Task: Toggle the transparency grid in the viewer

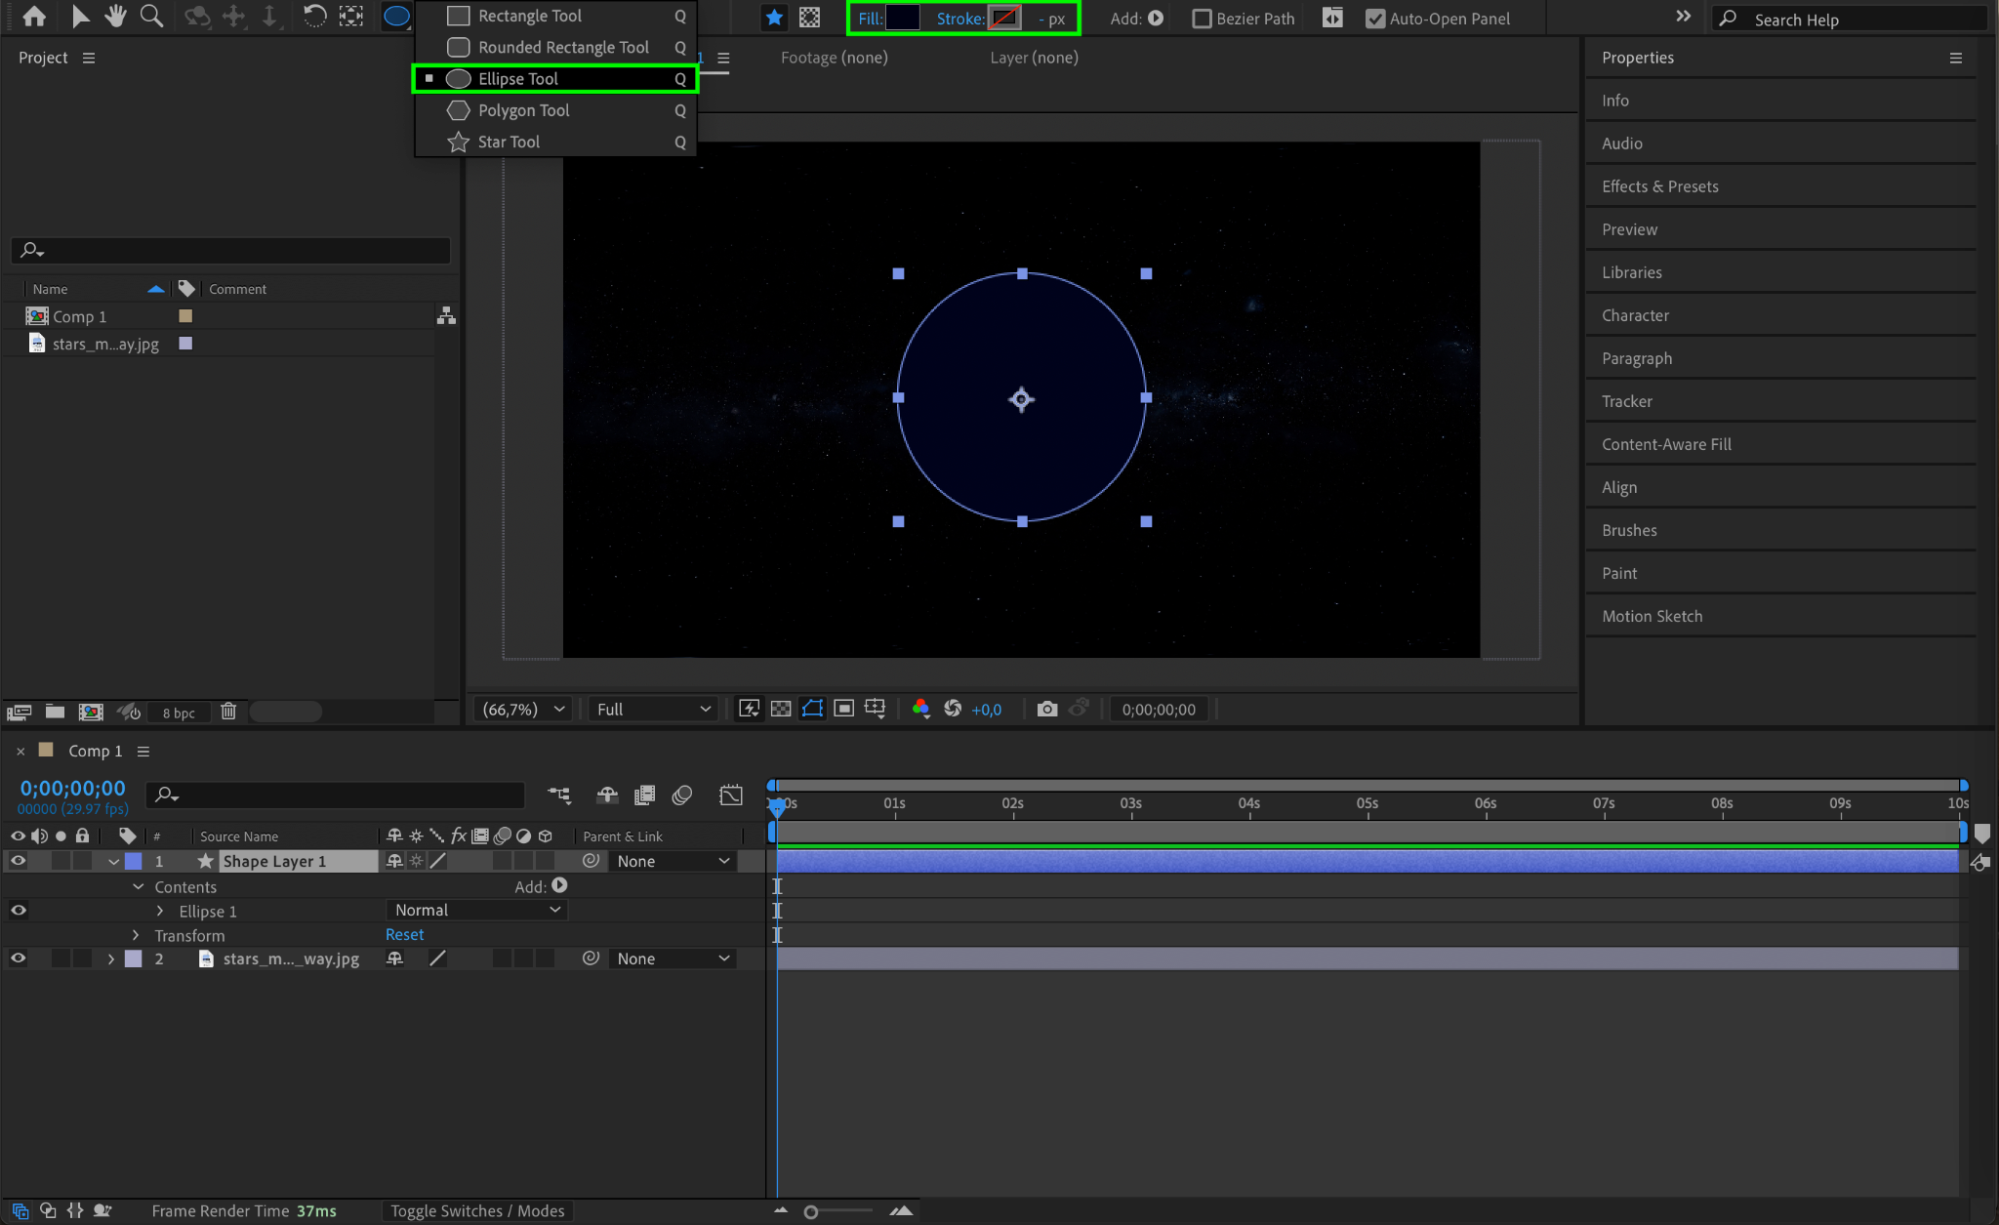Action: (781, 709)
